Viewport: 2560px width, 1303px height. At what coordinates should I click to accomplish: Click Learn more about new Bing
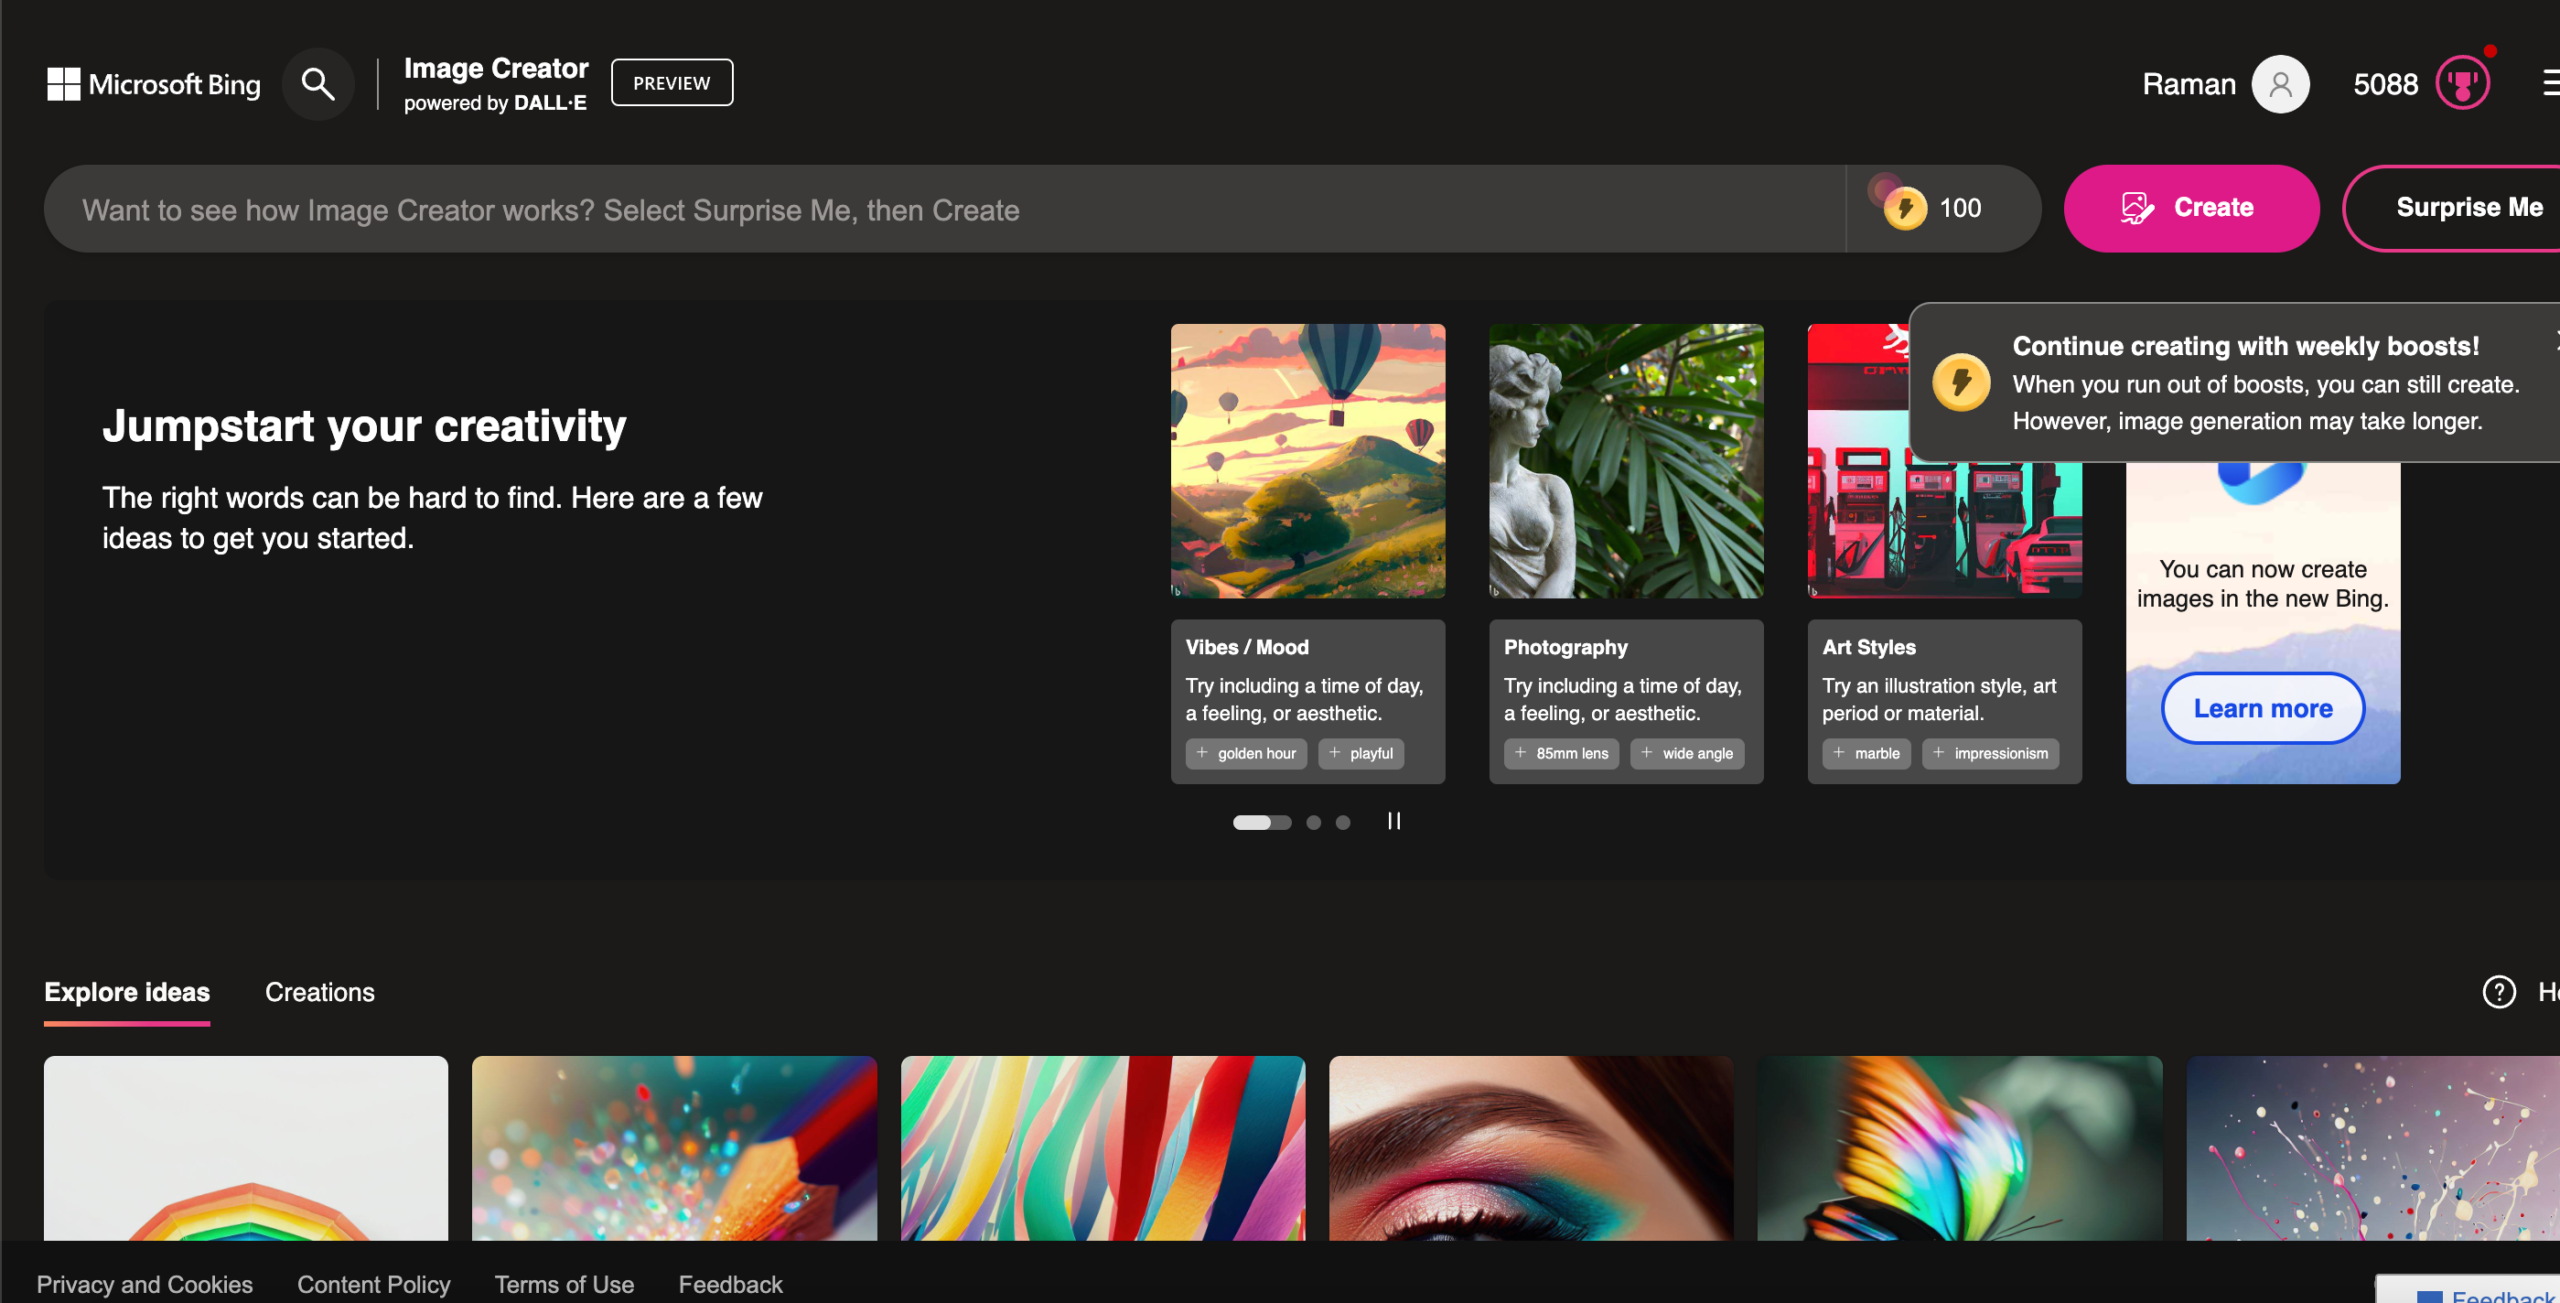click(x=2263, y=708)
